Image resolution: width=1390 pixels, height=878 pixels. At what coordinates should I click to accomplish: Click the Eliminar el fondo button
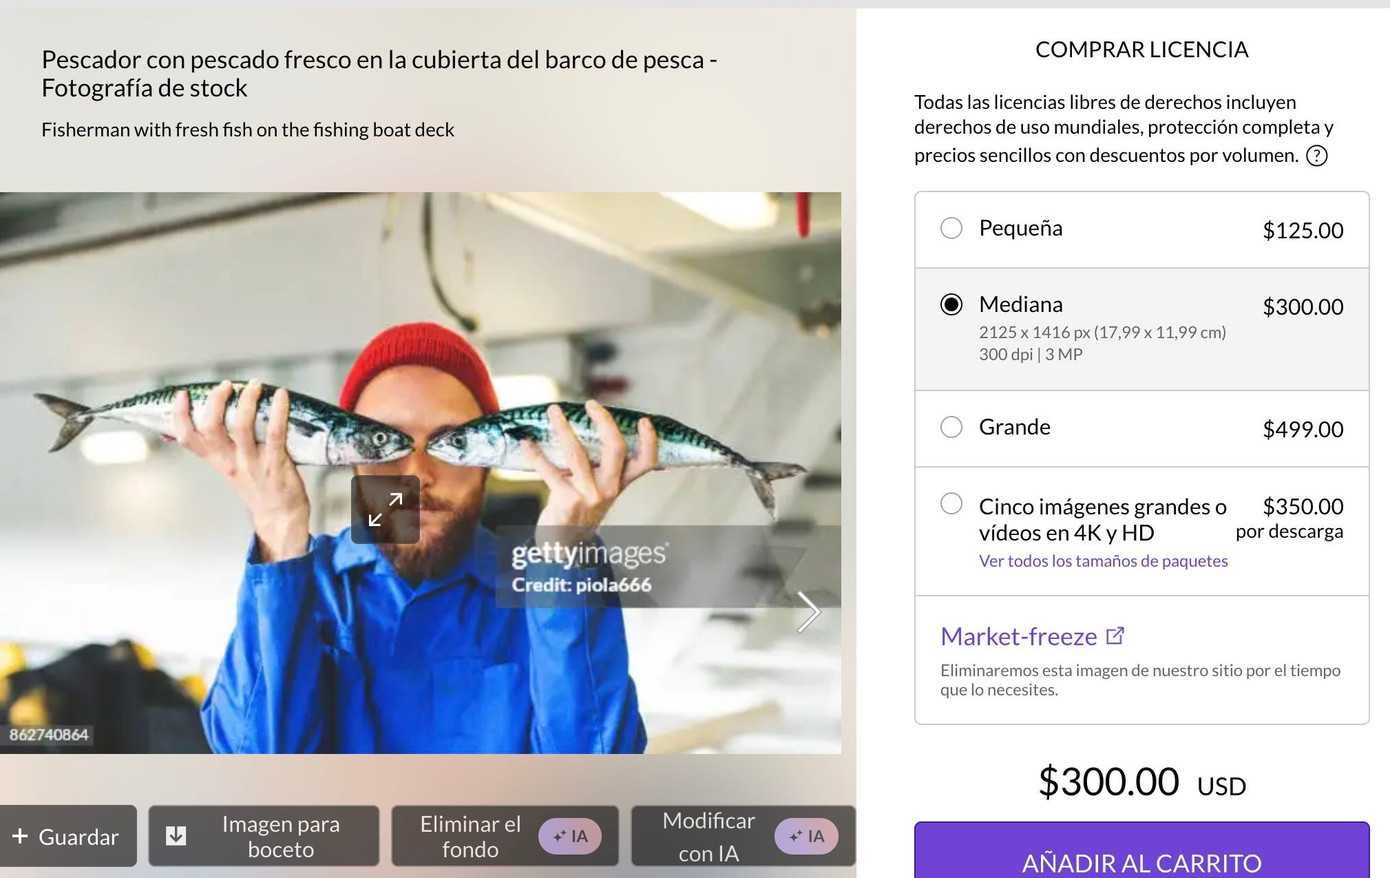click(x=505, y=836)
